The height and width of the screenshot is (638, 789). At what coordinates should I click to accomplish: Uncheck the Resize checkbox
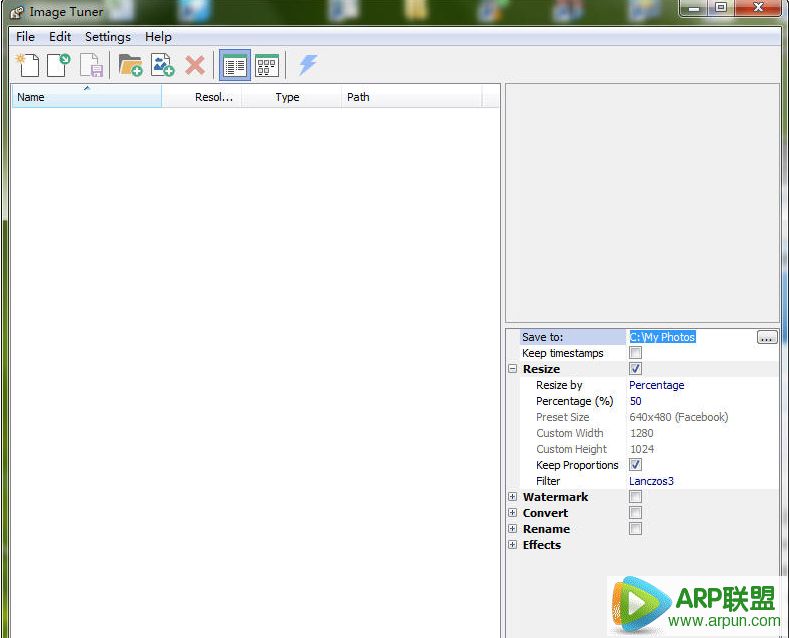(636, 369)
